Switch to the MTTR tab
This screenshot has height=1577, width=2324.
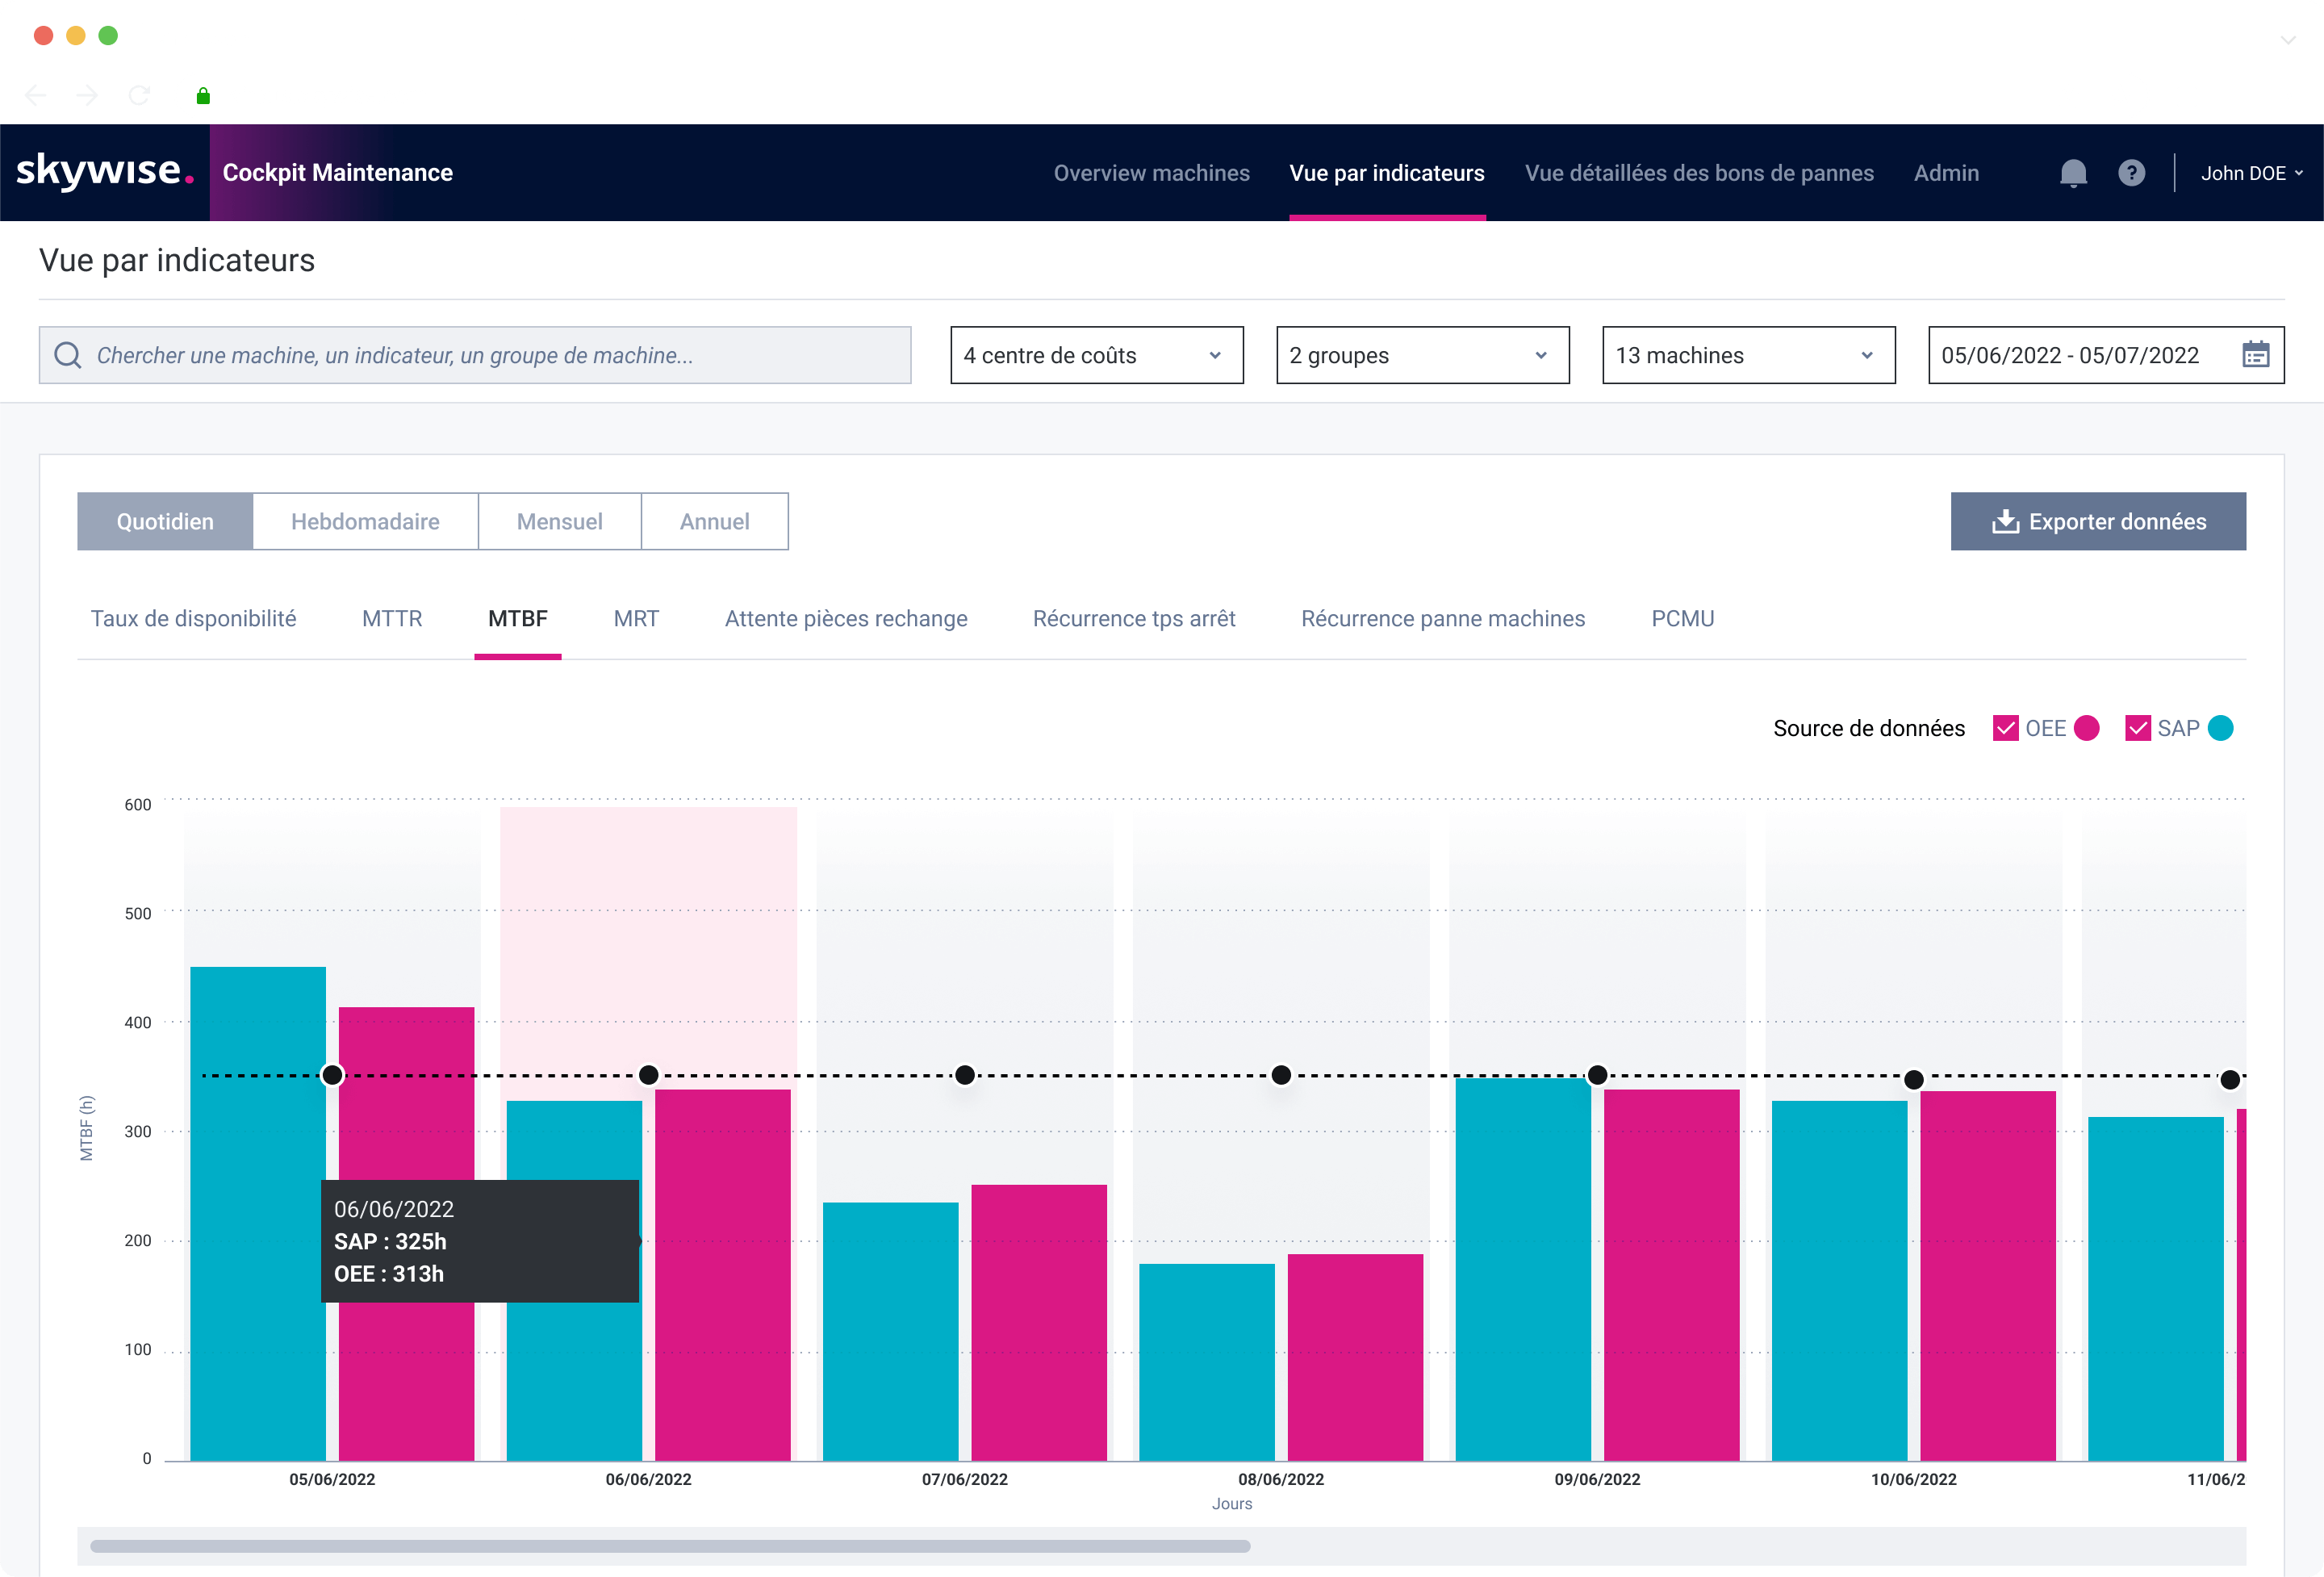coord(391,618)
